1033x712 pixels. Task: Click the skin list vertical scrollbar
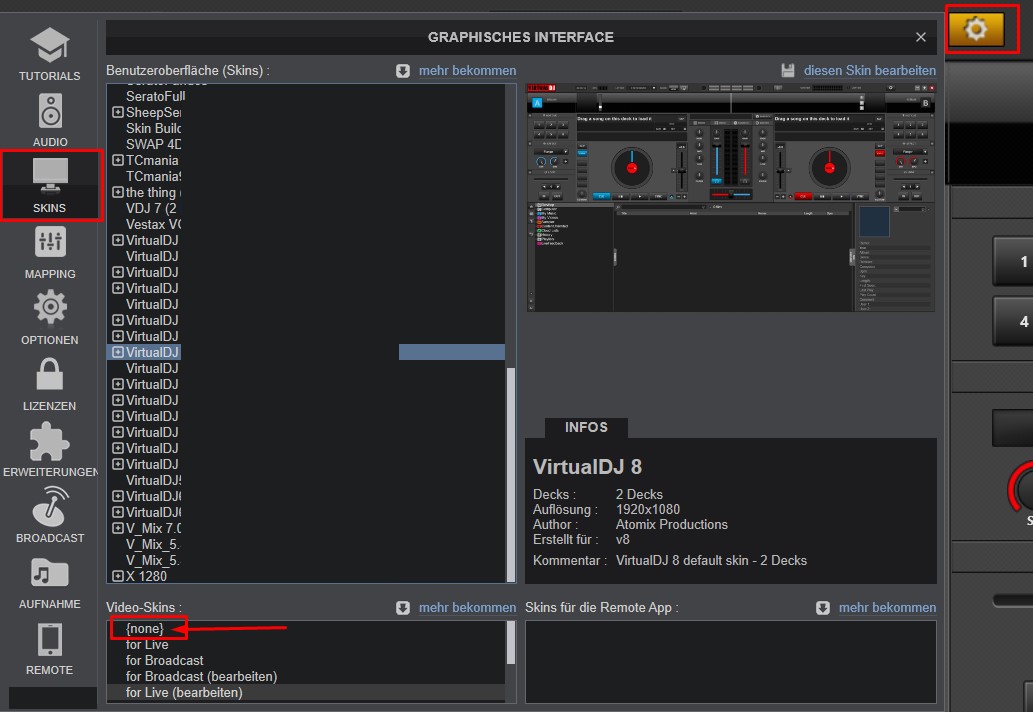(x=511, y=474)
